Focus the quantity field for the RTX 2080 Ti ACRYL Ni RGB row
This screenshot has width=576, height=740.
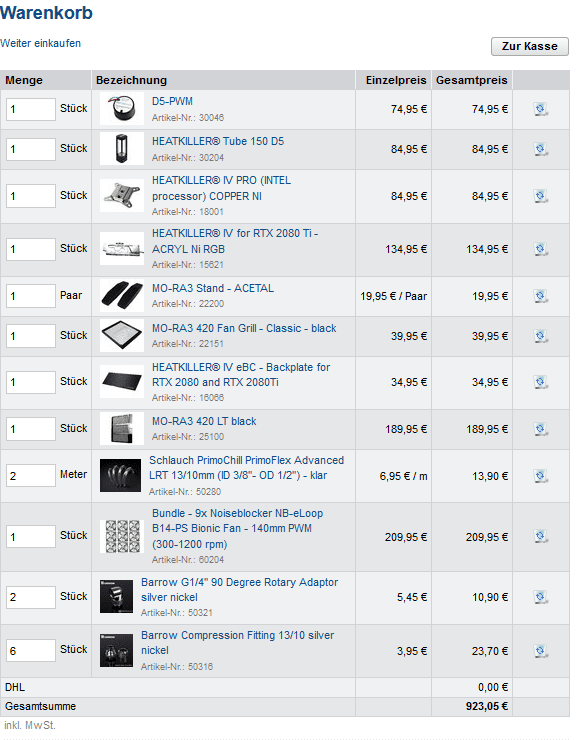coord(31,249)
